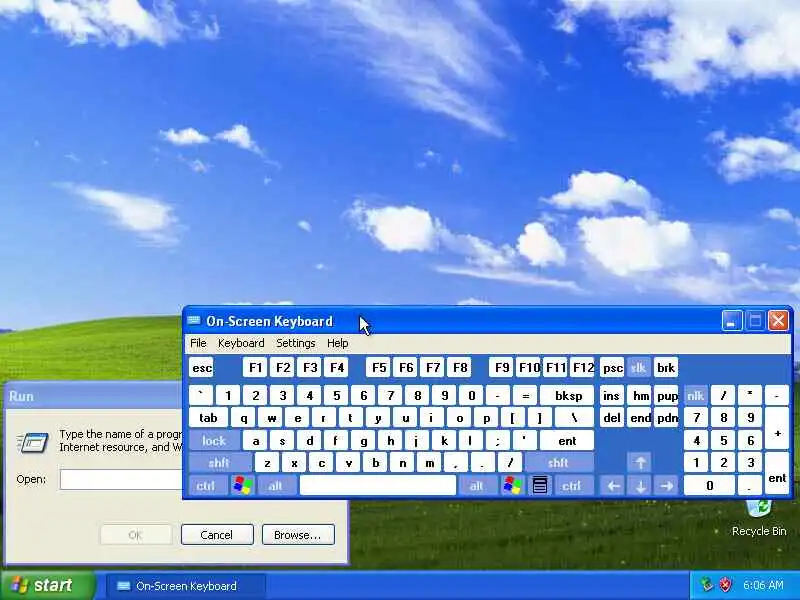Click the Recycle Bin desktop icon
The image size is (800, 600).
click(x=759, y=518)
